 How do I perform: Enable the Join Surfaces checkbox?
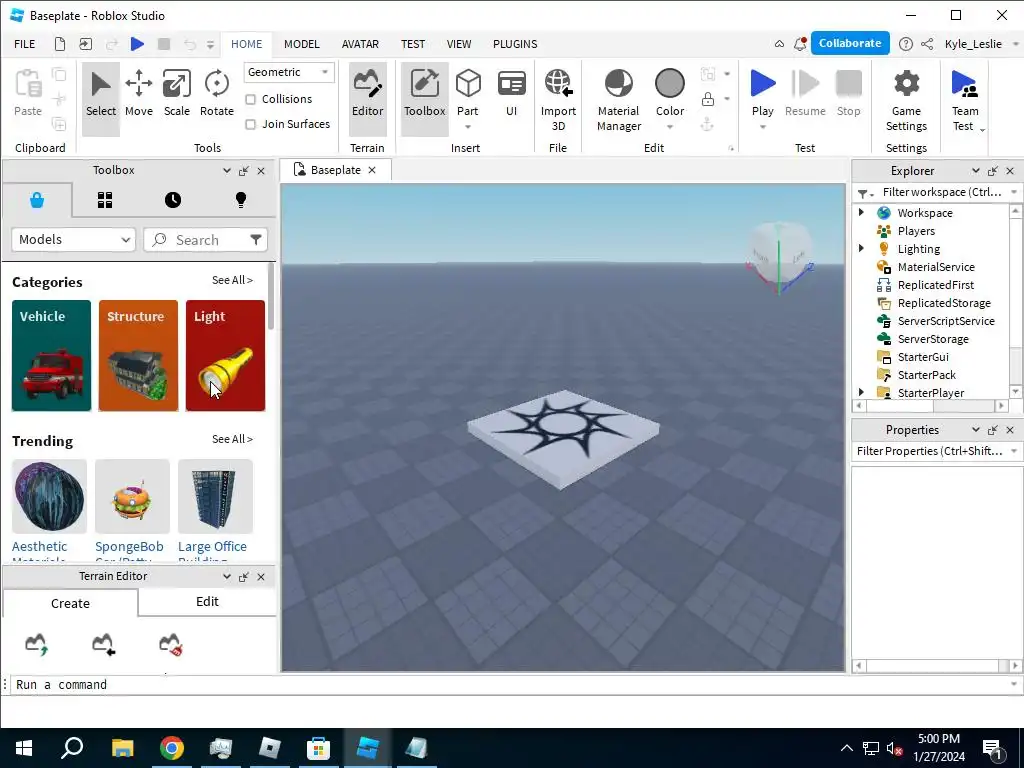point(251,124)
